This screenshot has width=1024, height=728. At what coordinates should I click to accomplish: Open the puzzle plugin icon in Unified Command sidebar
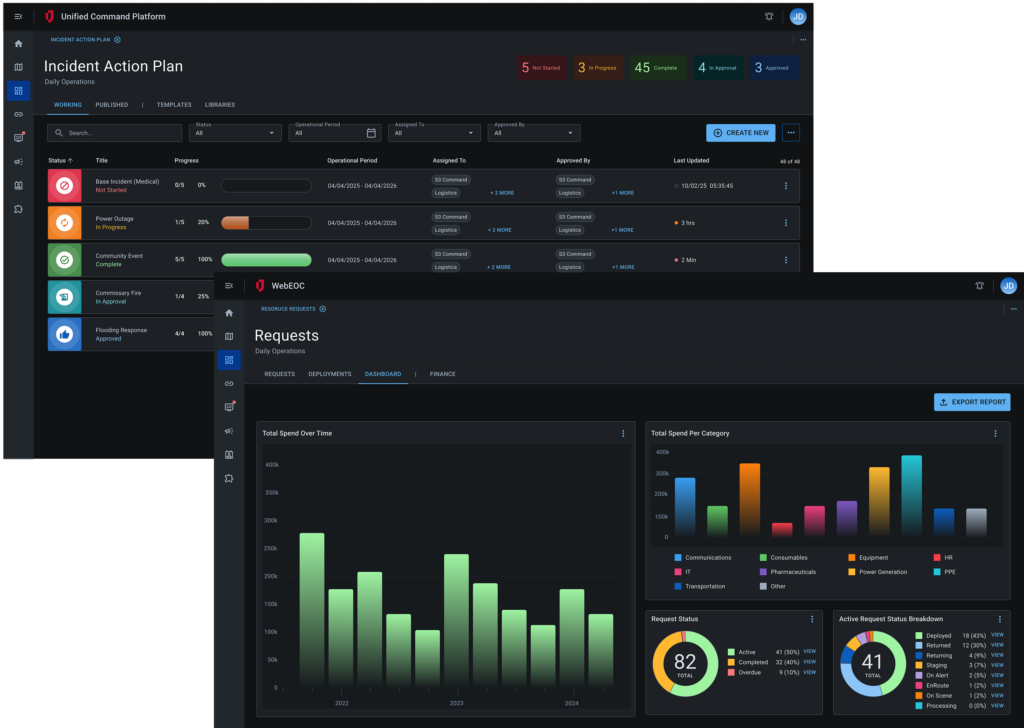(18, 209)
